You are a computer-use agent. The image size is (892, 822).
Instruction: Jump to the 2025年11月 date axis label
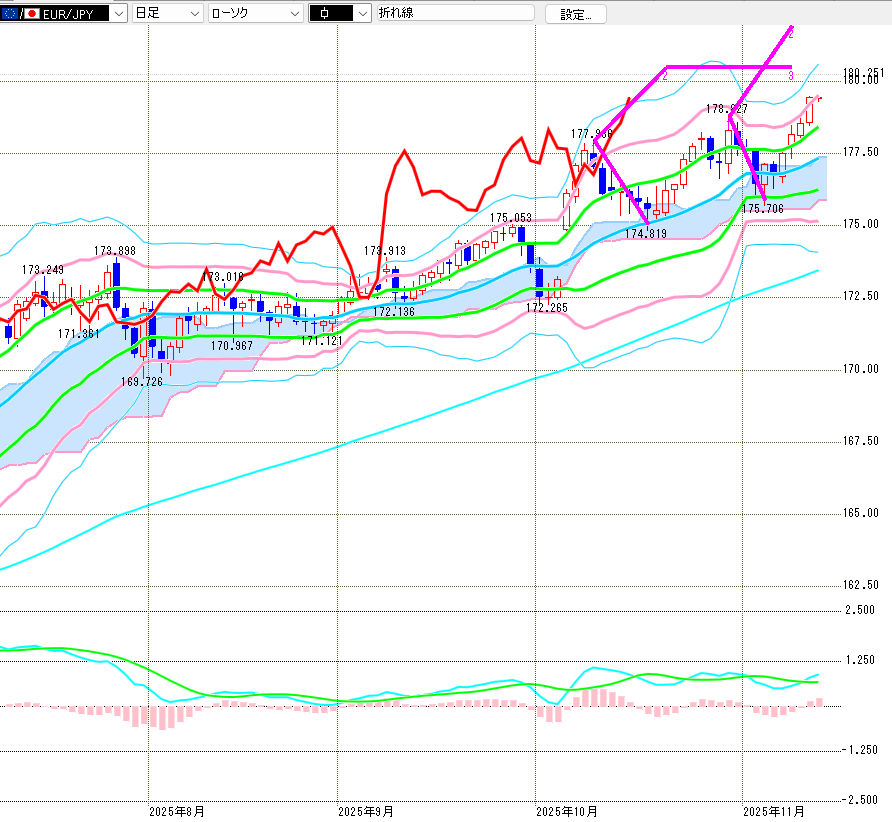click(773, 811)
